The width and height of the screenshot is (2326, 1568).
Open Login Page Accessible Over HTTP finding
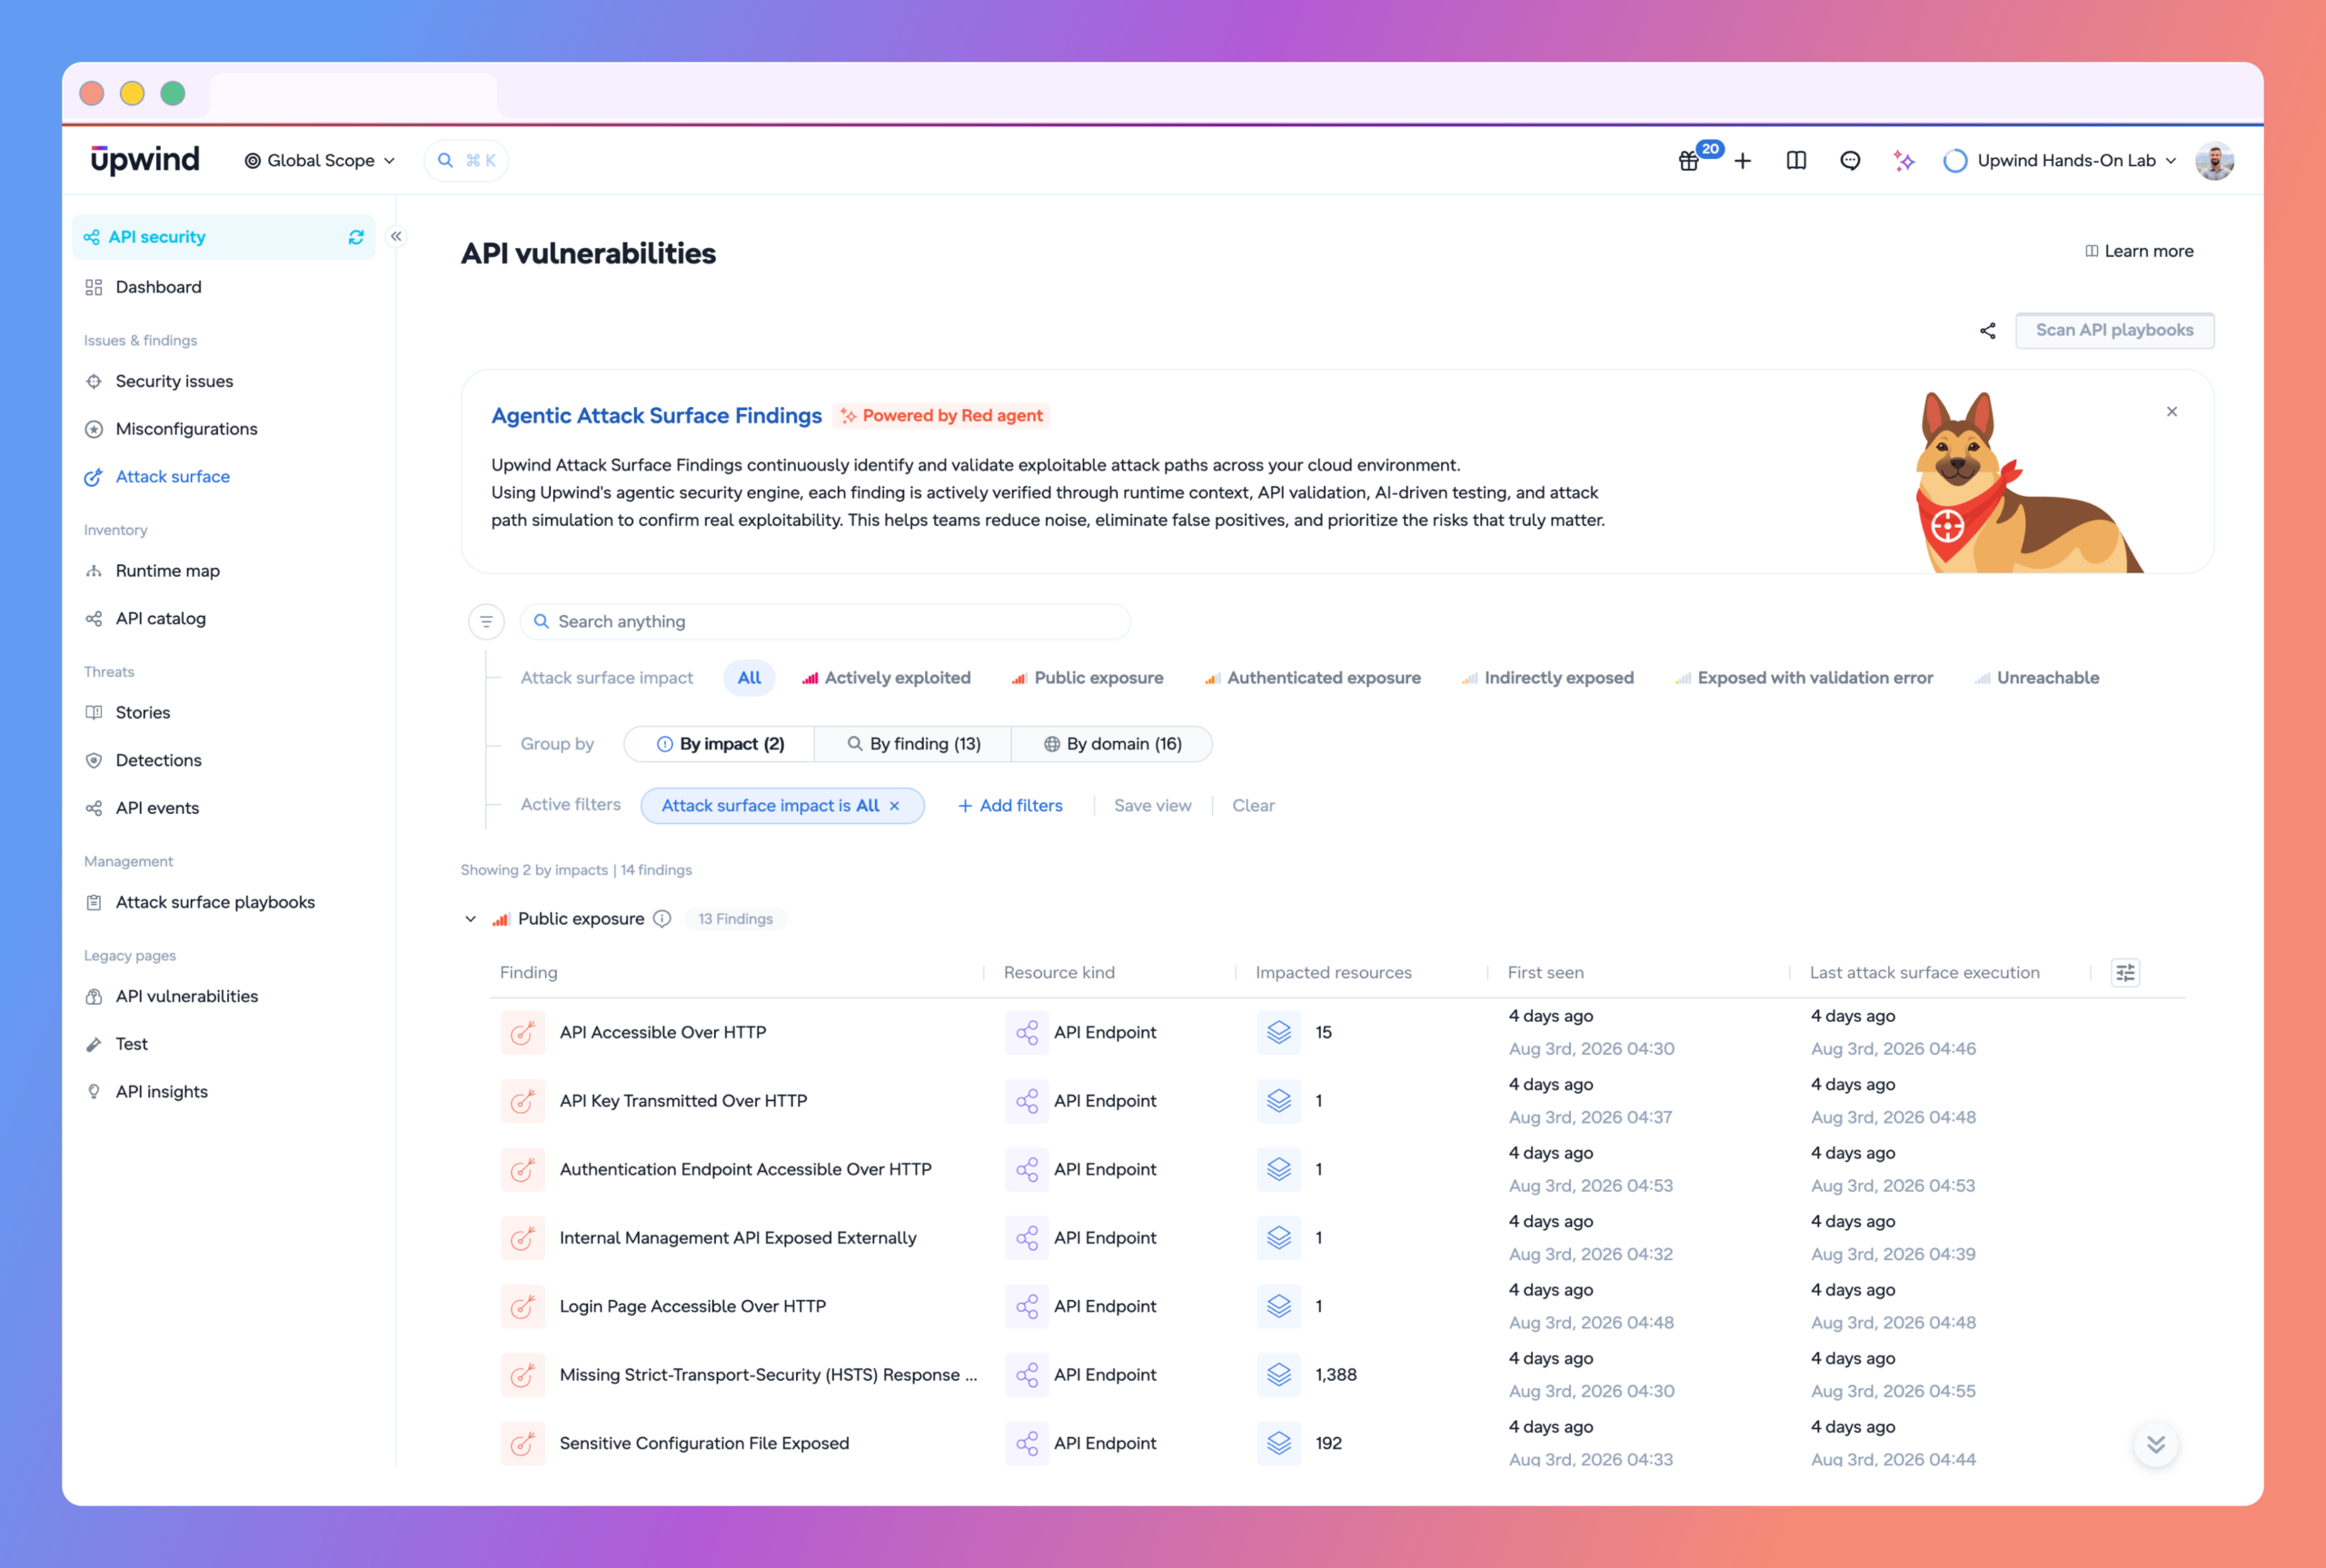693,1307
